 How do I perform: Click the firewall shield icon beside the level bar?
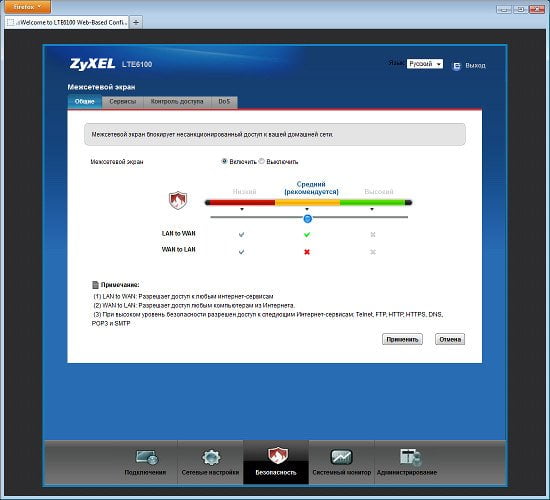point(178,200)
